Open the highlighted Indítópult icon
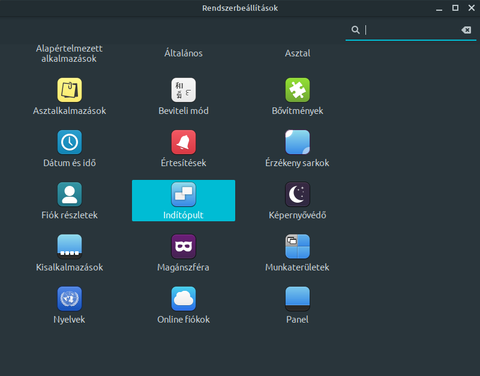480x376 pixels. pyautogui.click(x=183, y=194)
